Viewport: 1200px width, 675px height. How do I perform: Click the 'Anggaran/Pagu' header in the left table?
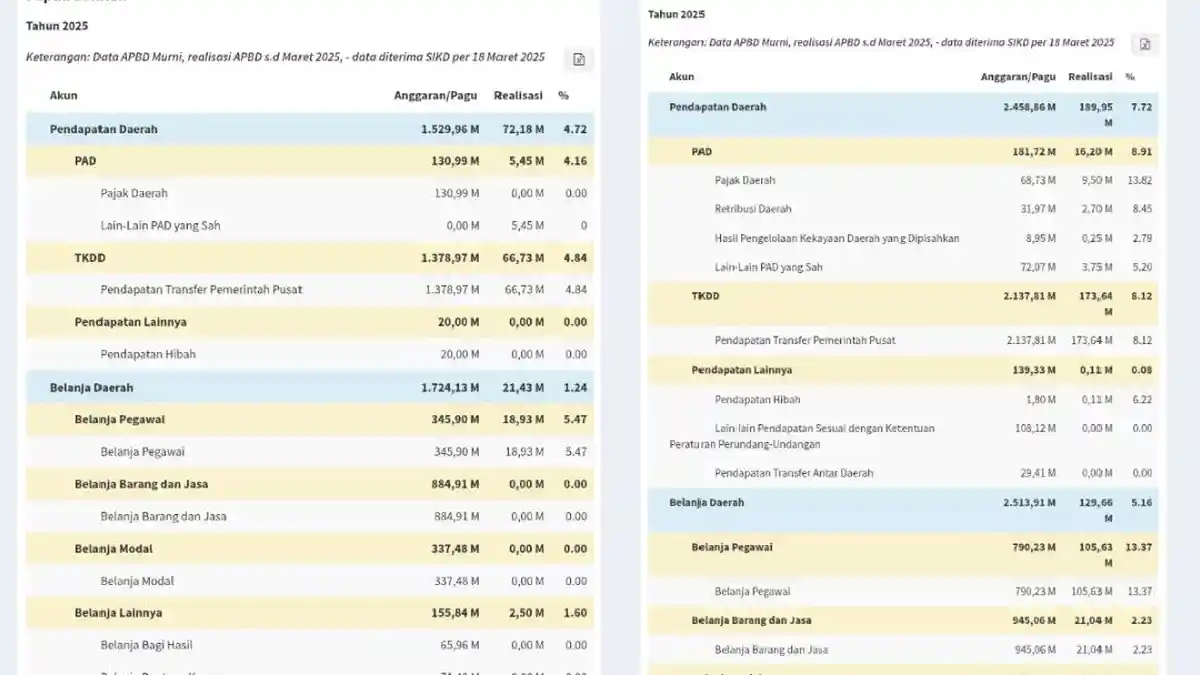(x=436, y=96)
